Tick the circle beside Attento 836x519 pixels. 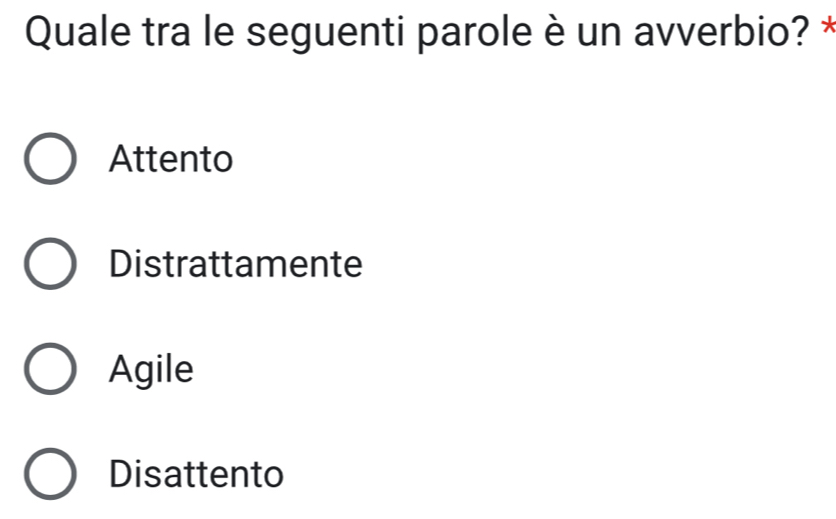click(49, 159)
